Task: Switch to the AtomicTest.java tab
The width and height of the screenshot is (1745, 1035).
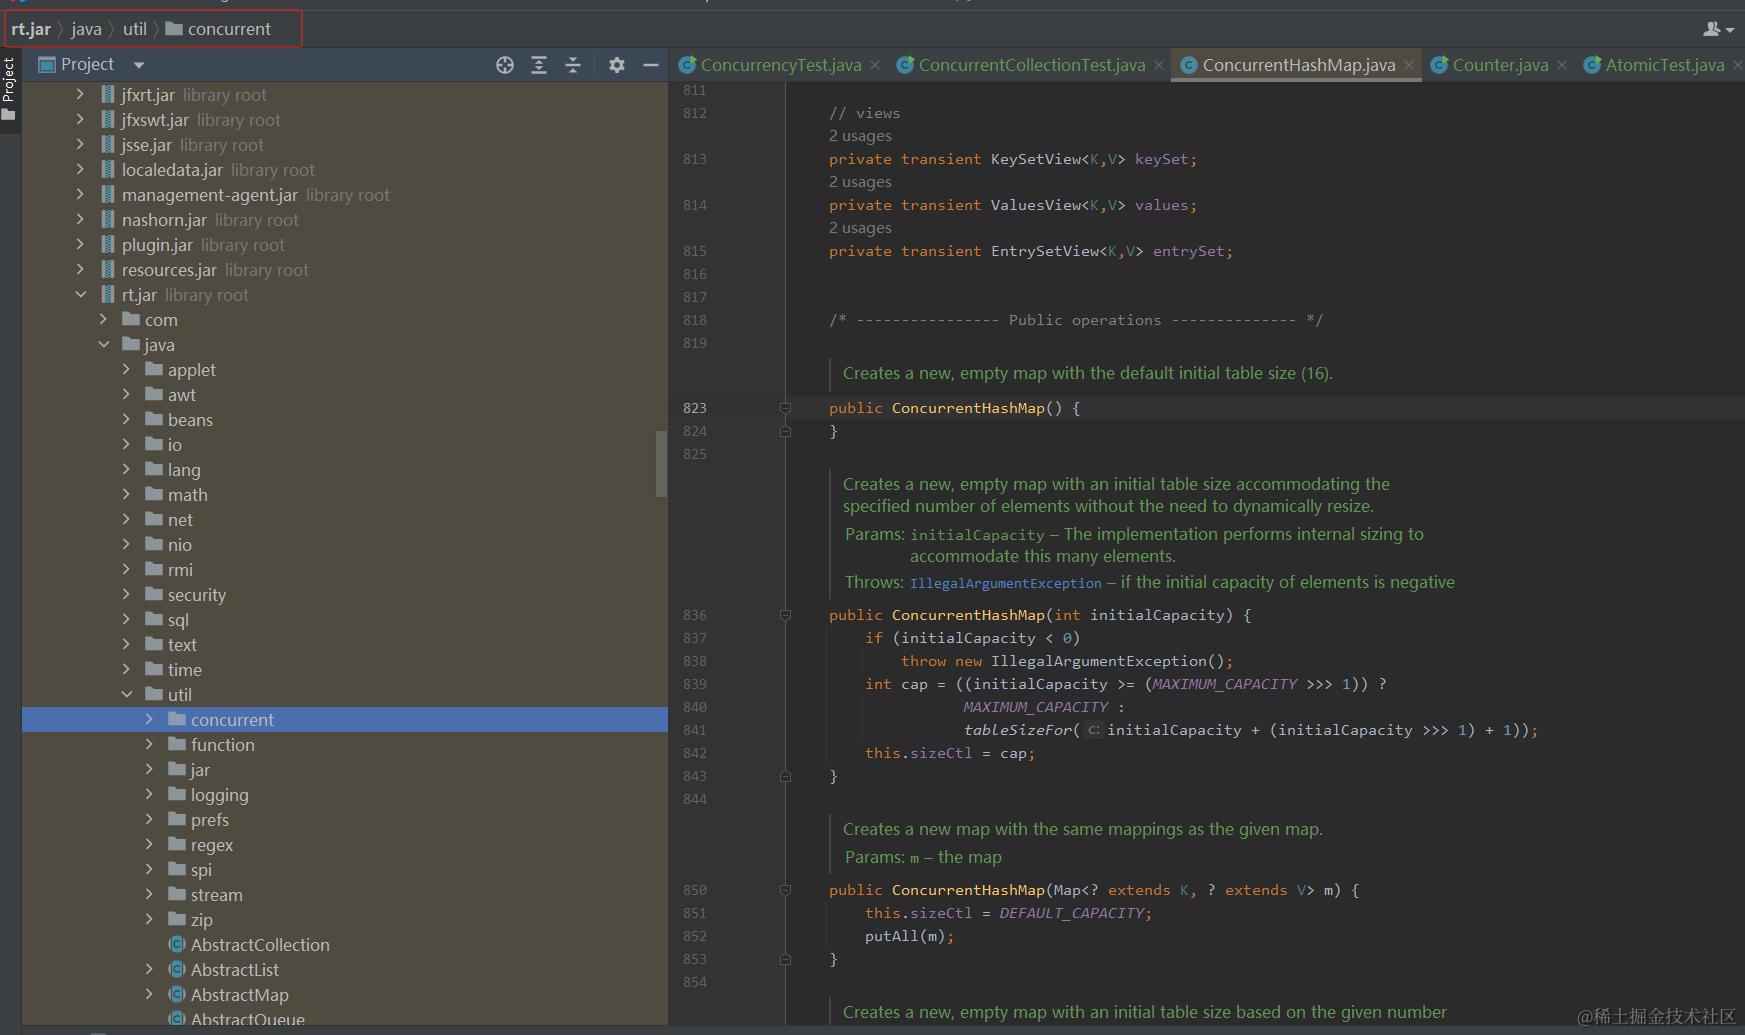Action: click(1664, 65)
